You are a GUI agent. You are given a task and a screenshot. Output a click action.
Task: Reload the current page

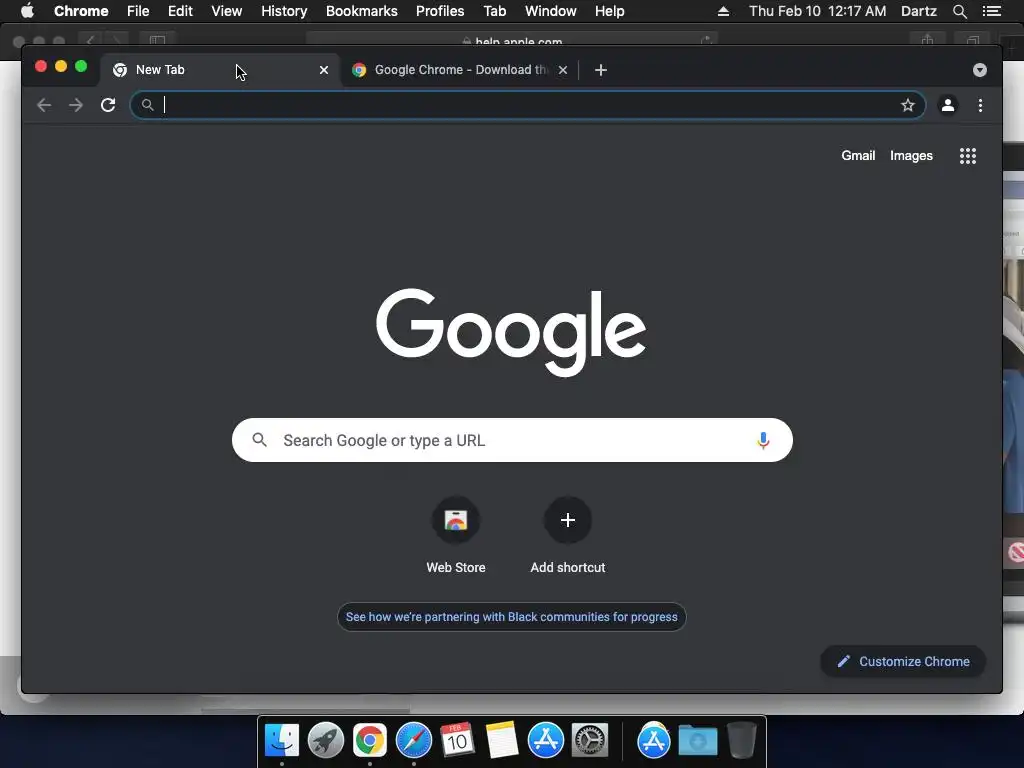[x=108, y=105]
